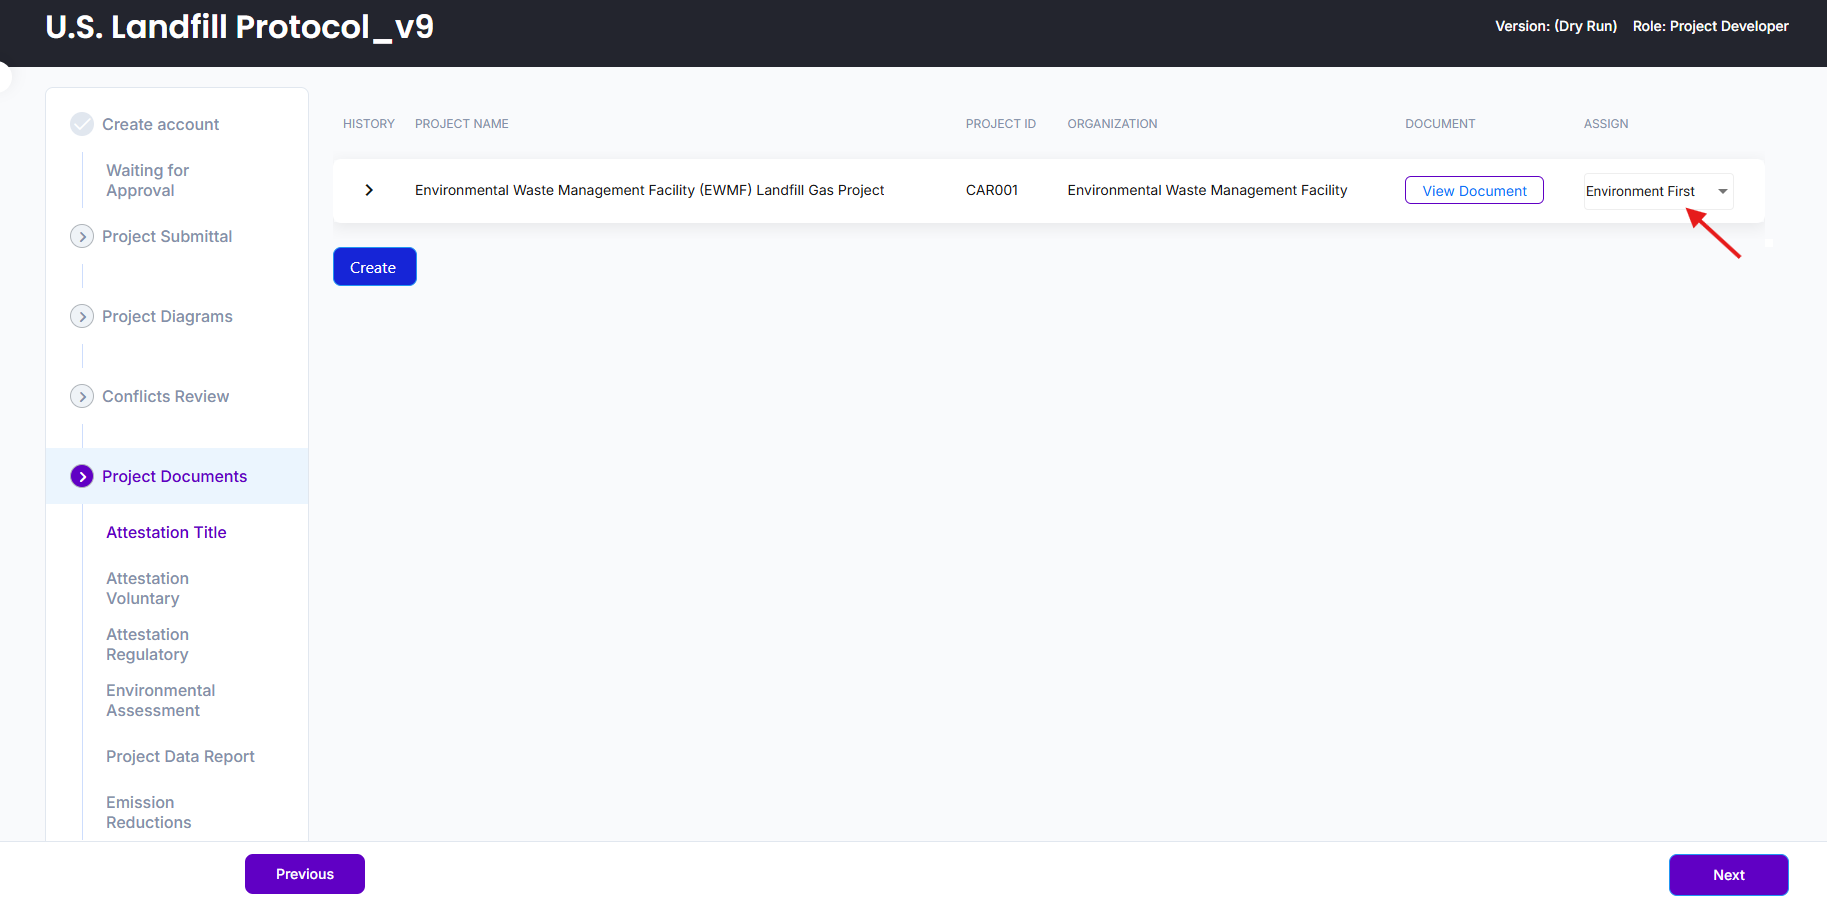The width and height of the screenshot is (1827, 904).
Task: Select Emission Reductions in sidebar
Action: click(x=148, y=812)
